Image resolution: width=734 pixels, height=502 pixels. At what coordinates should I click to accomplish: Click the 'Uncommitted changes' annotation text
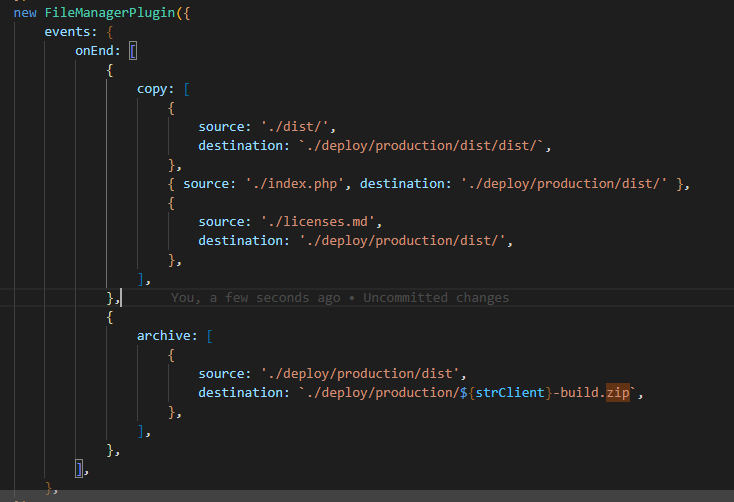click(x=436, y=298)
